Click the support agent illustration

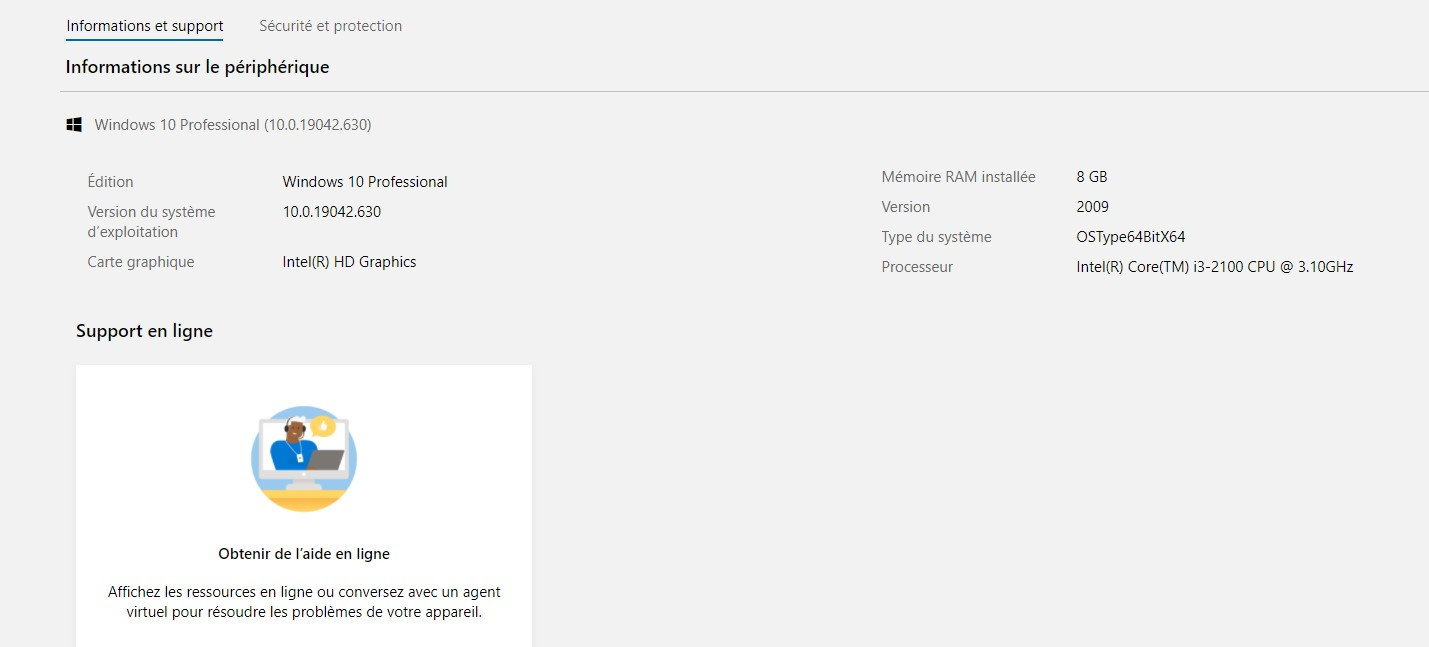click(304, 458)
